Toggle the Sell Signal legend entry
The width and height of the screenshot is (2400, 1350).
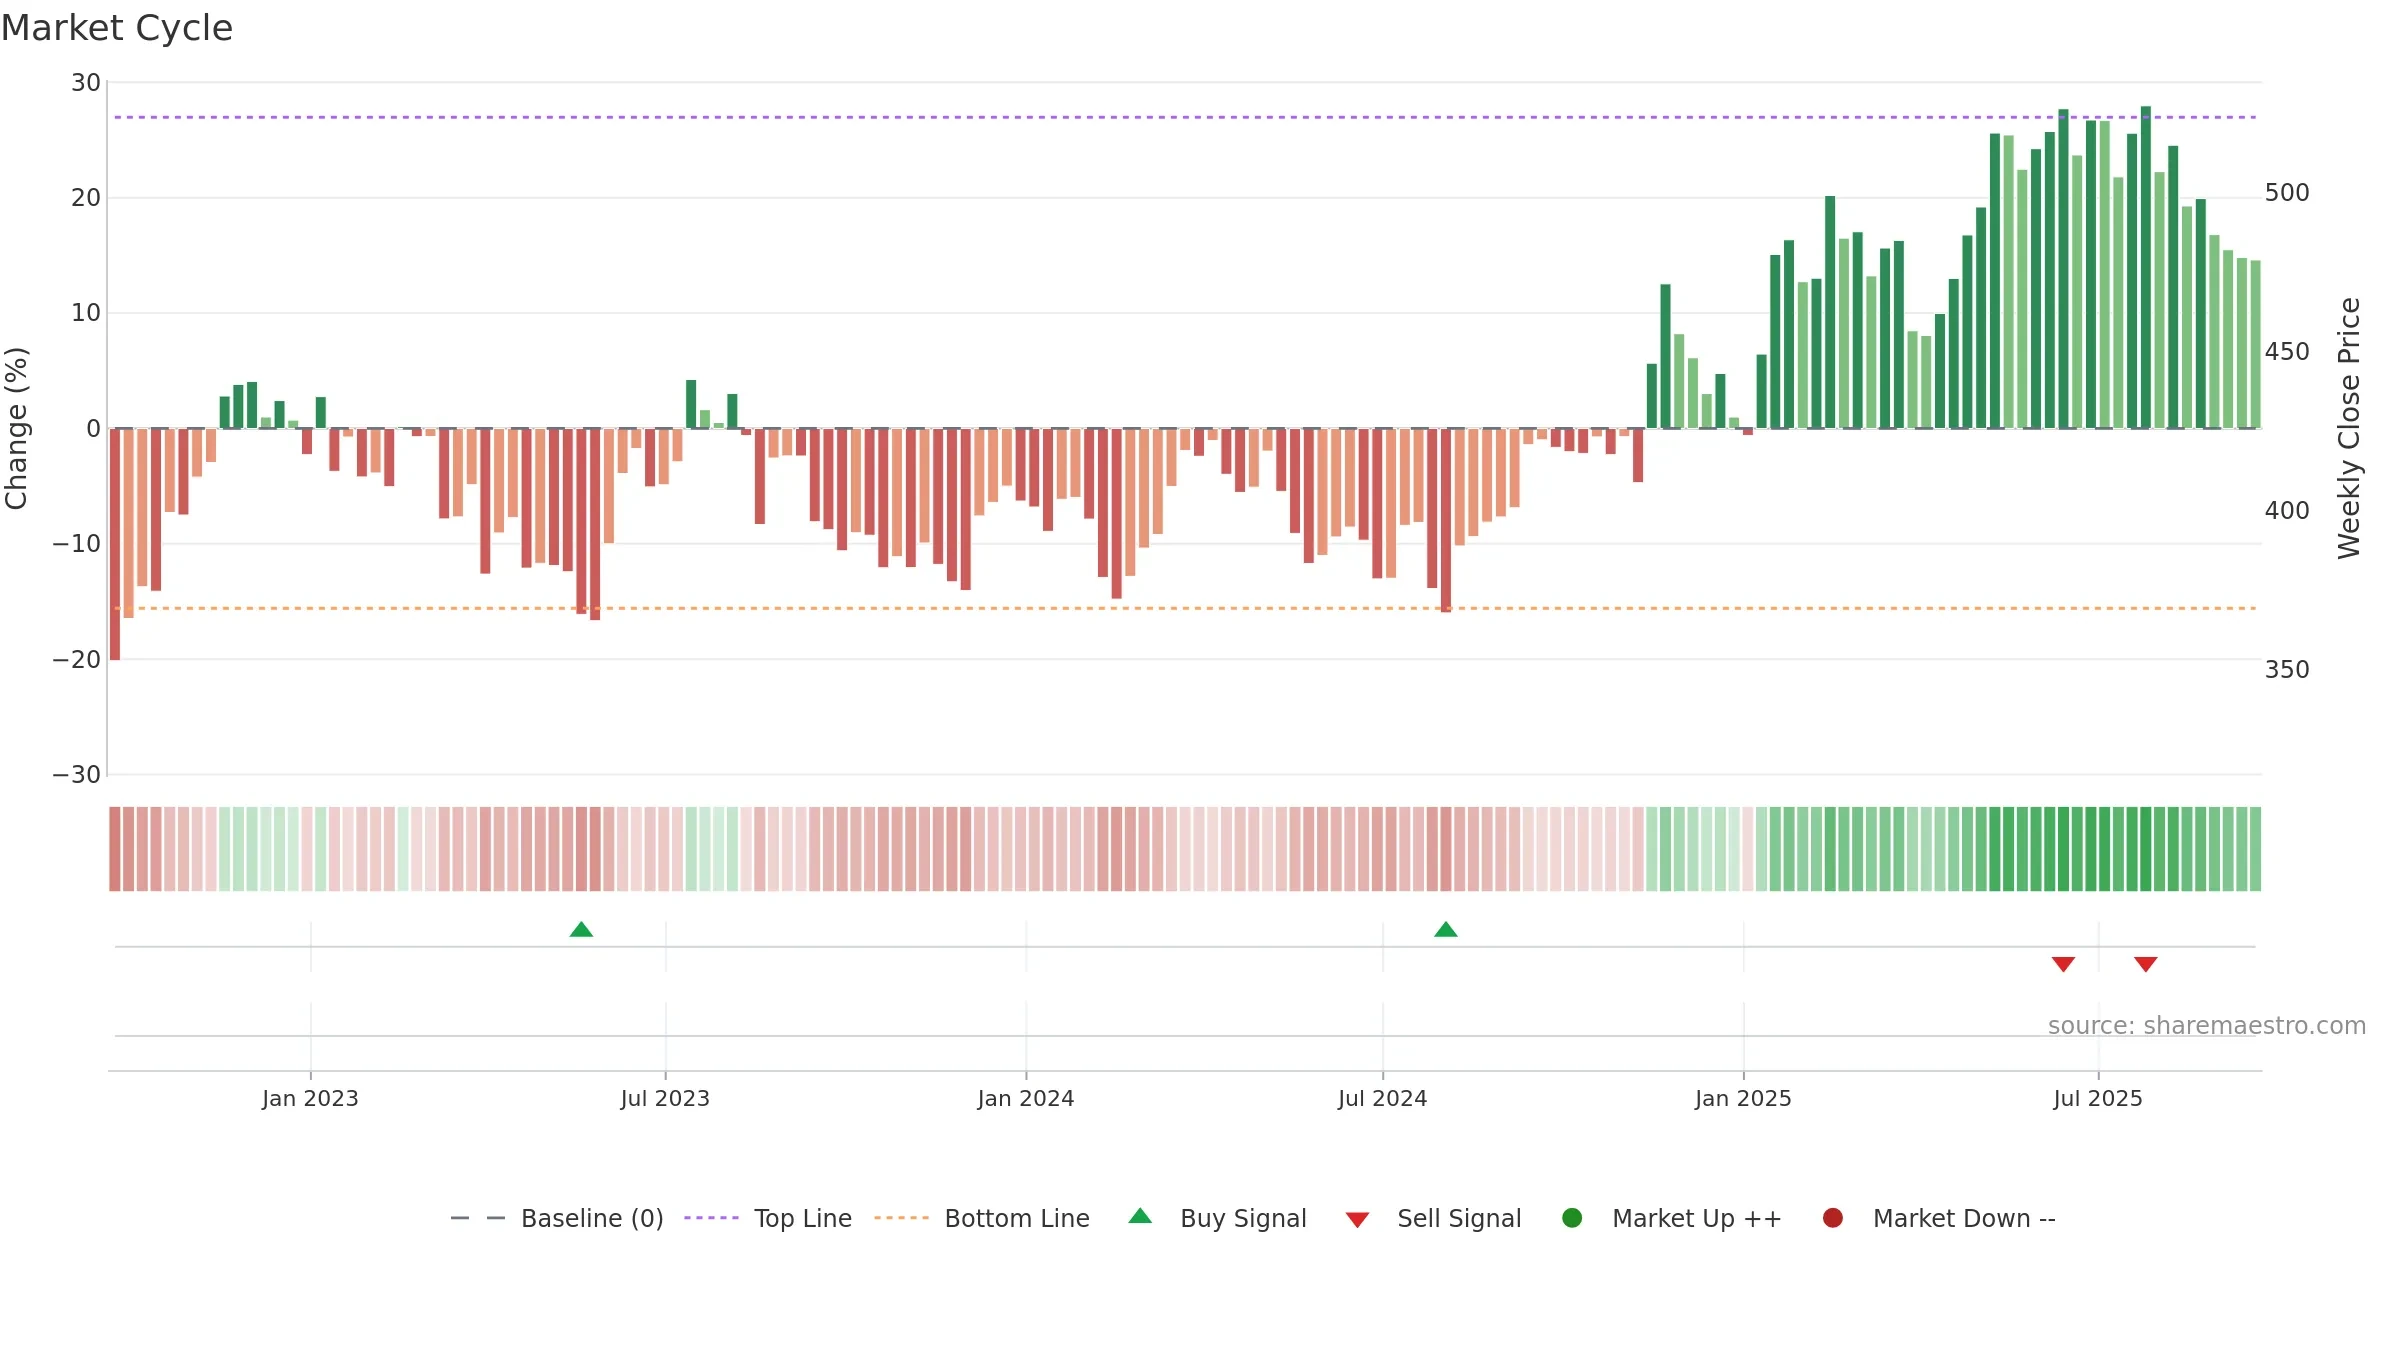[x=1433, y=1218]
